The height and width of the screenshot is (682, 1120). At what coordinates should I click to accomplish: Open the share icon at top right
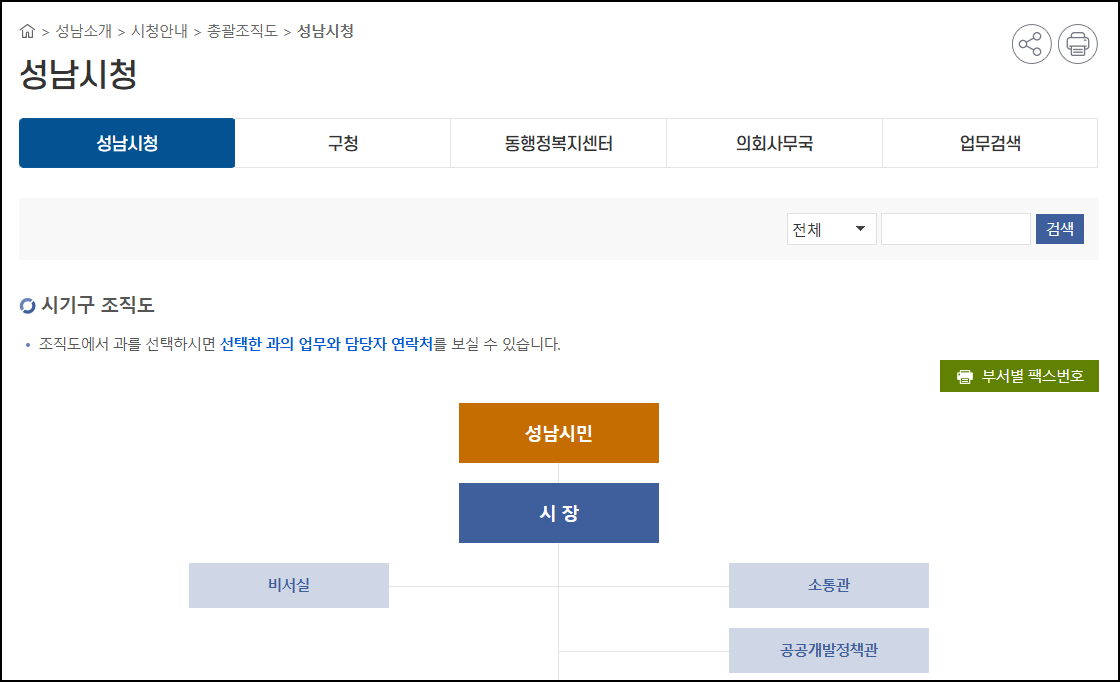pos(1032,45)
